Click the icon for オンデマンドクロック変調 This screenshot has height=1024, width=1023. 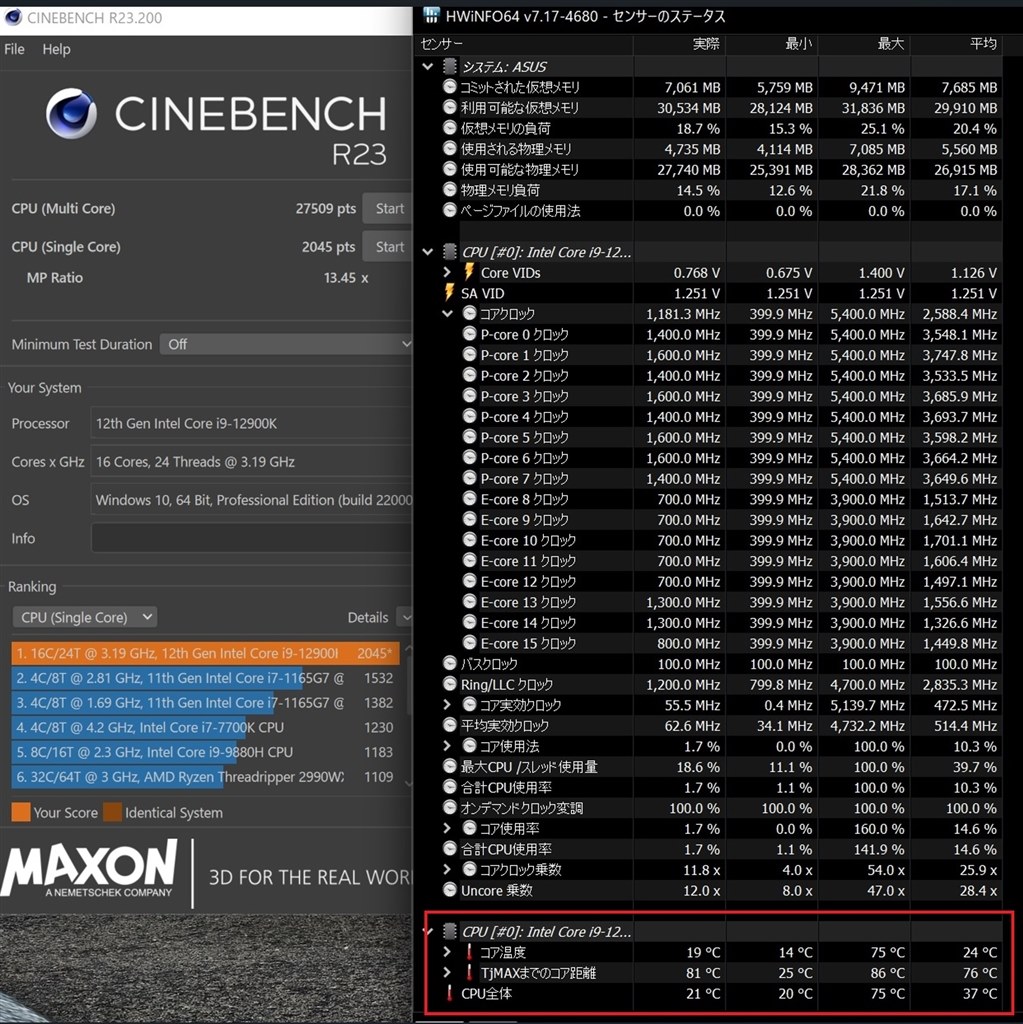click(449, 807)
